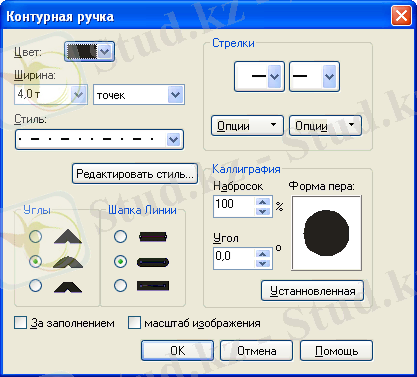Click the mitered corner shape icon
Screen dimensions: 417x377
(68, 236)
